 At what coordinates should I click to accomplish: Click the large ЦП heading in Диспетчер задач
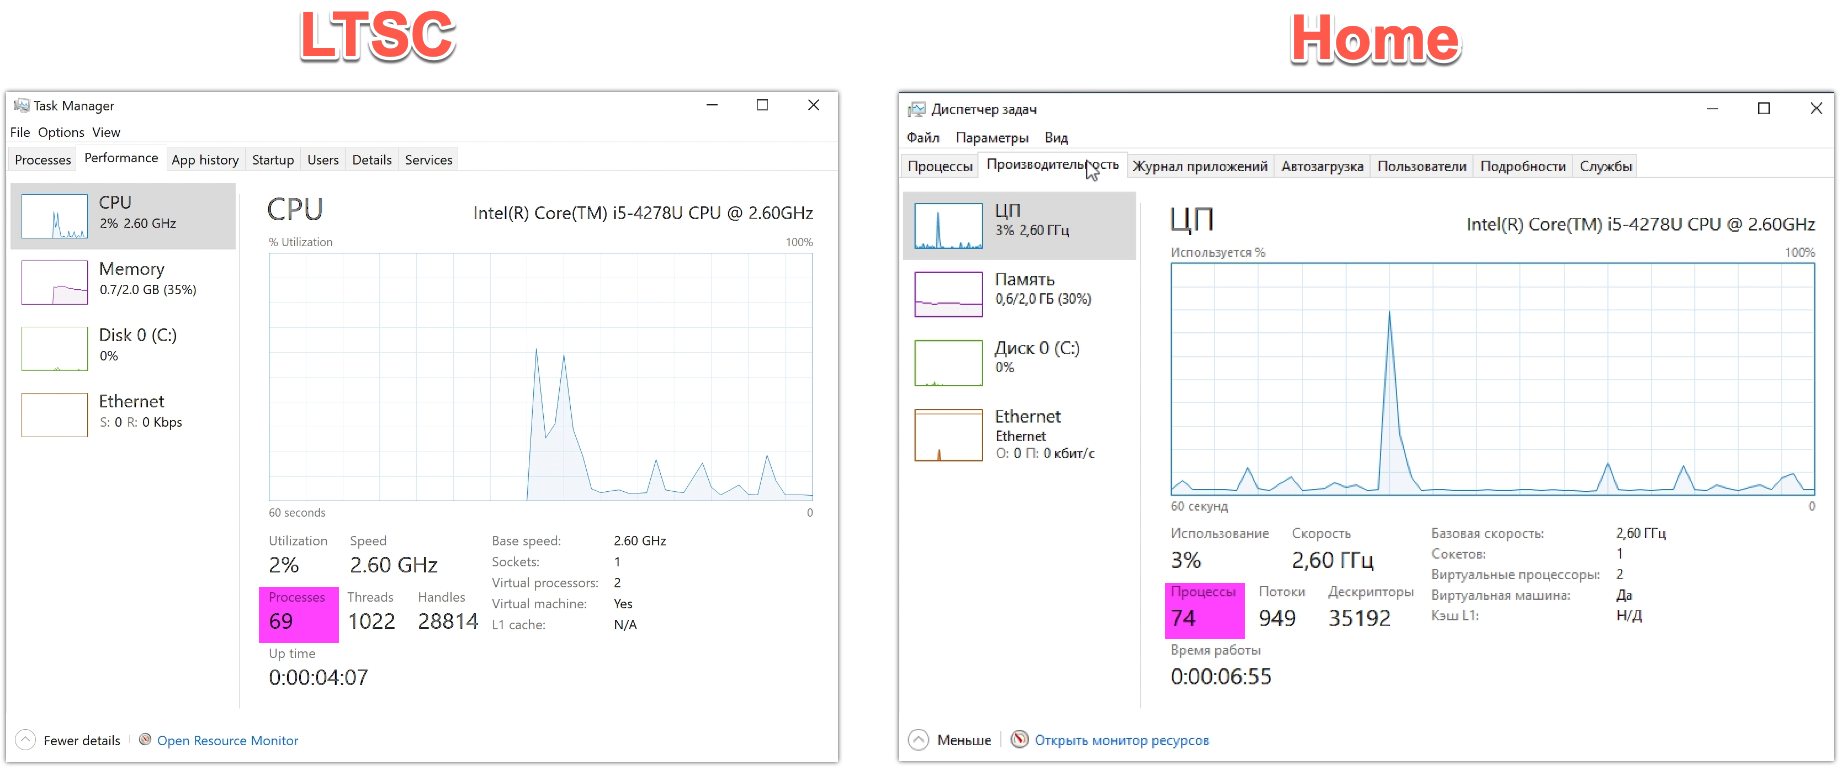coord(1192,219)
